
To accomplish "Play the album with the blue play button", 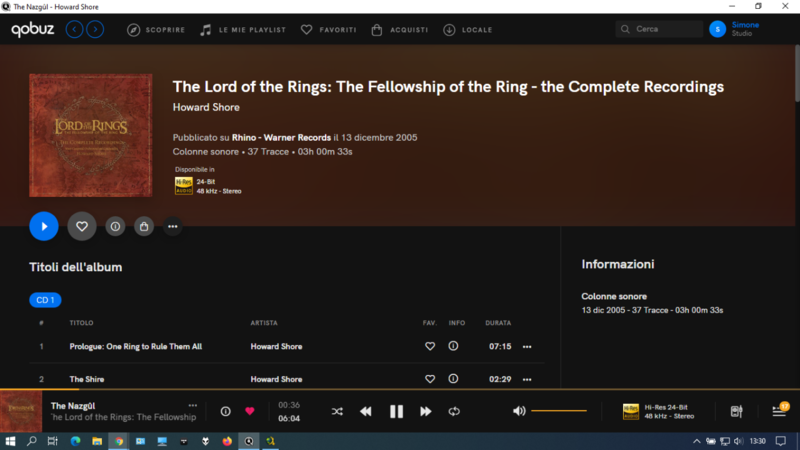I will [44, 226].
